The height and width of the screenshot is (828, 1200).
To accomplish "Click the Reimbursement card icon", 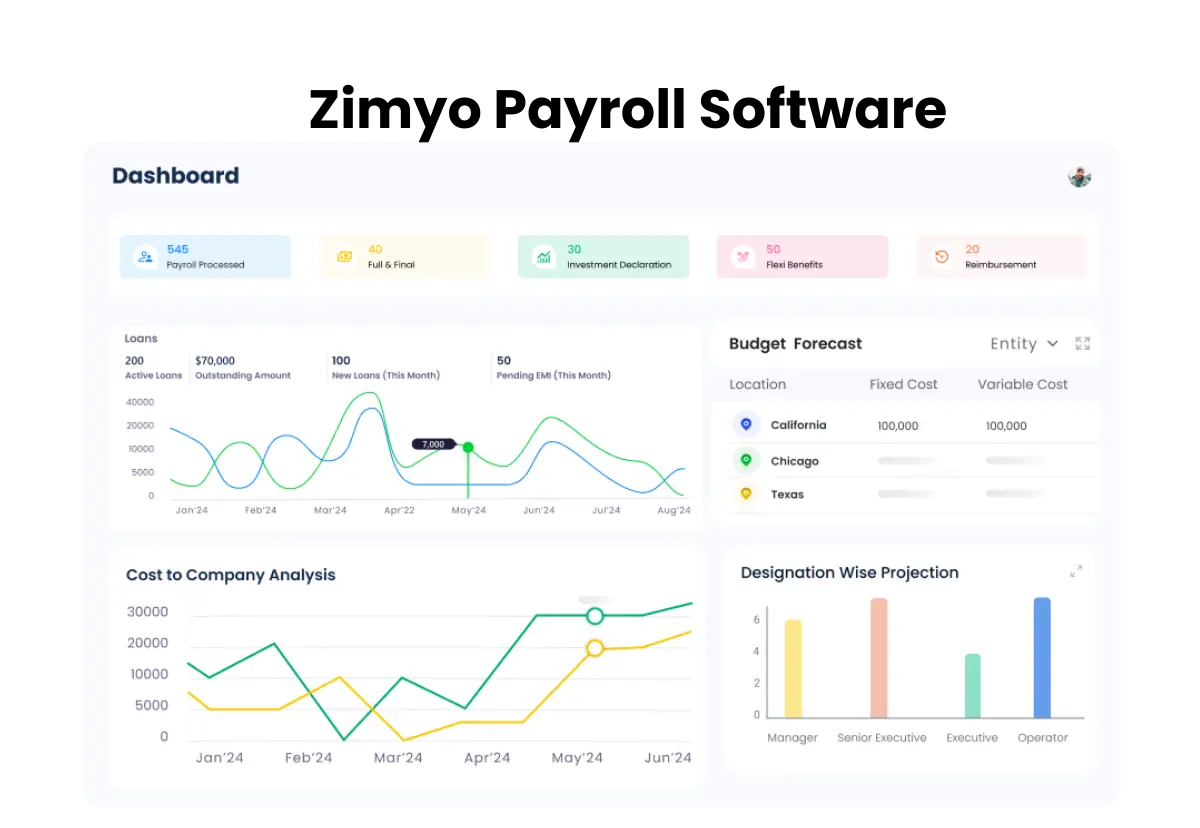I will (941, 257).
